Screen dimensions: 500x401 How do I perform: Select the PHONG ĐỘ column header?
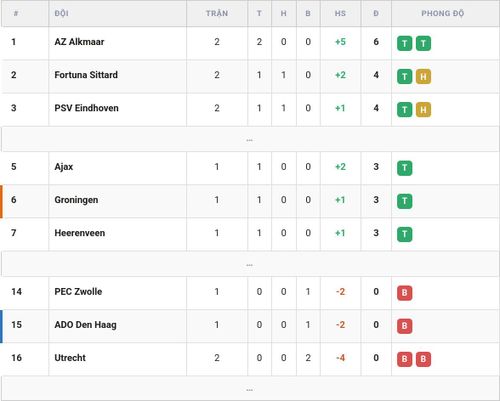(443, 13)
